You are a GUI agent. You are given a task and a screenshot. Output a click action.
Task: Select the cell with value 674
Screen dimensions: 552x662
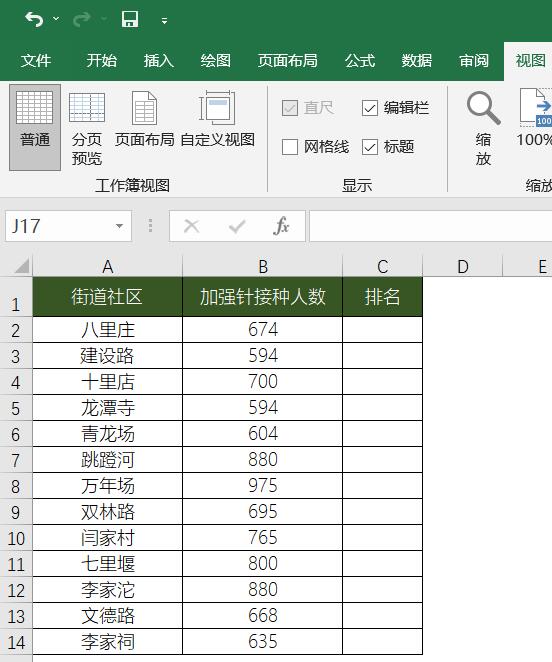[x=263, y=330]
